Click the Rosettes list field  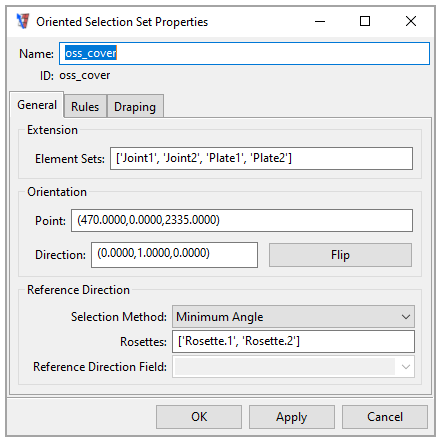coord(293,341)
